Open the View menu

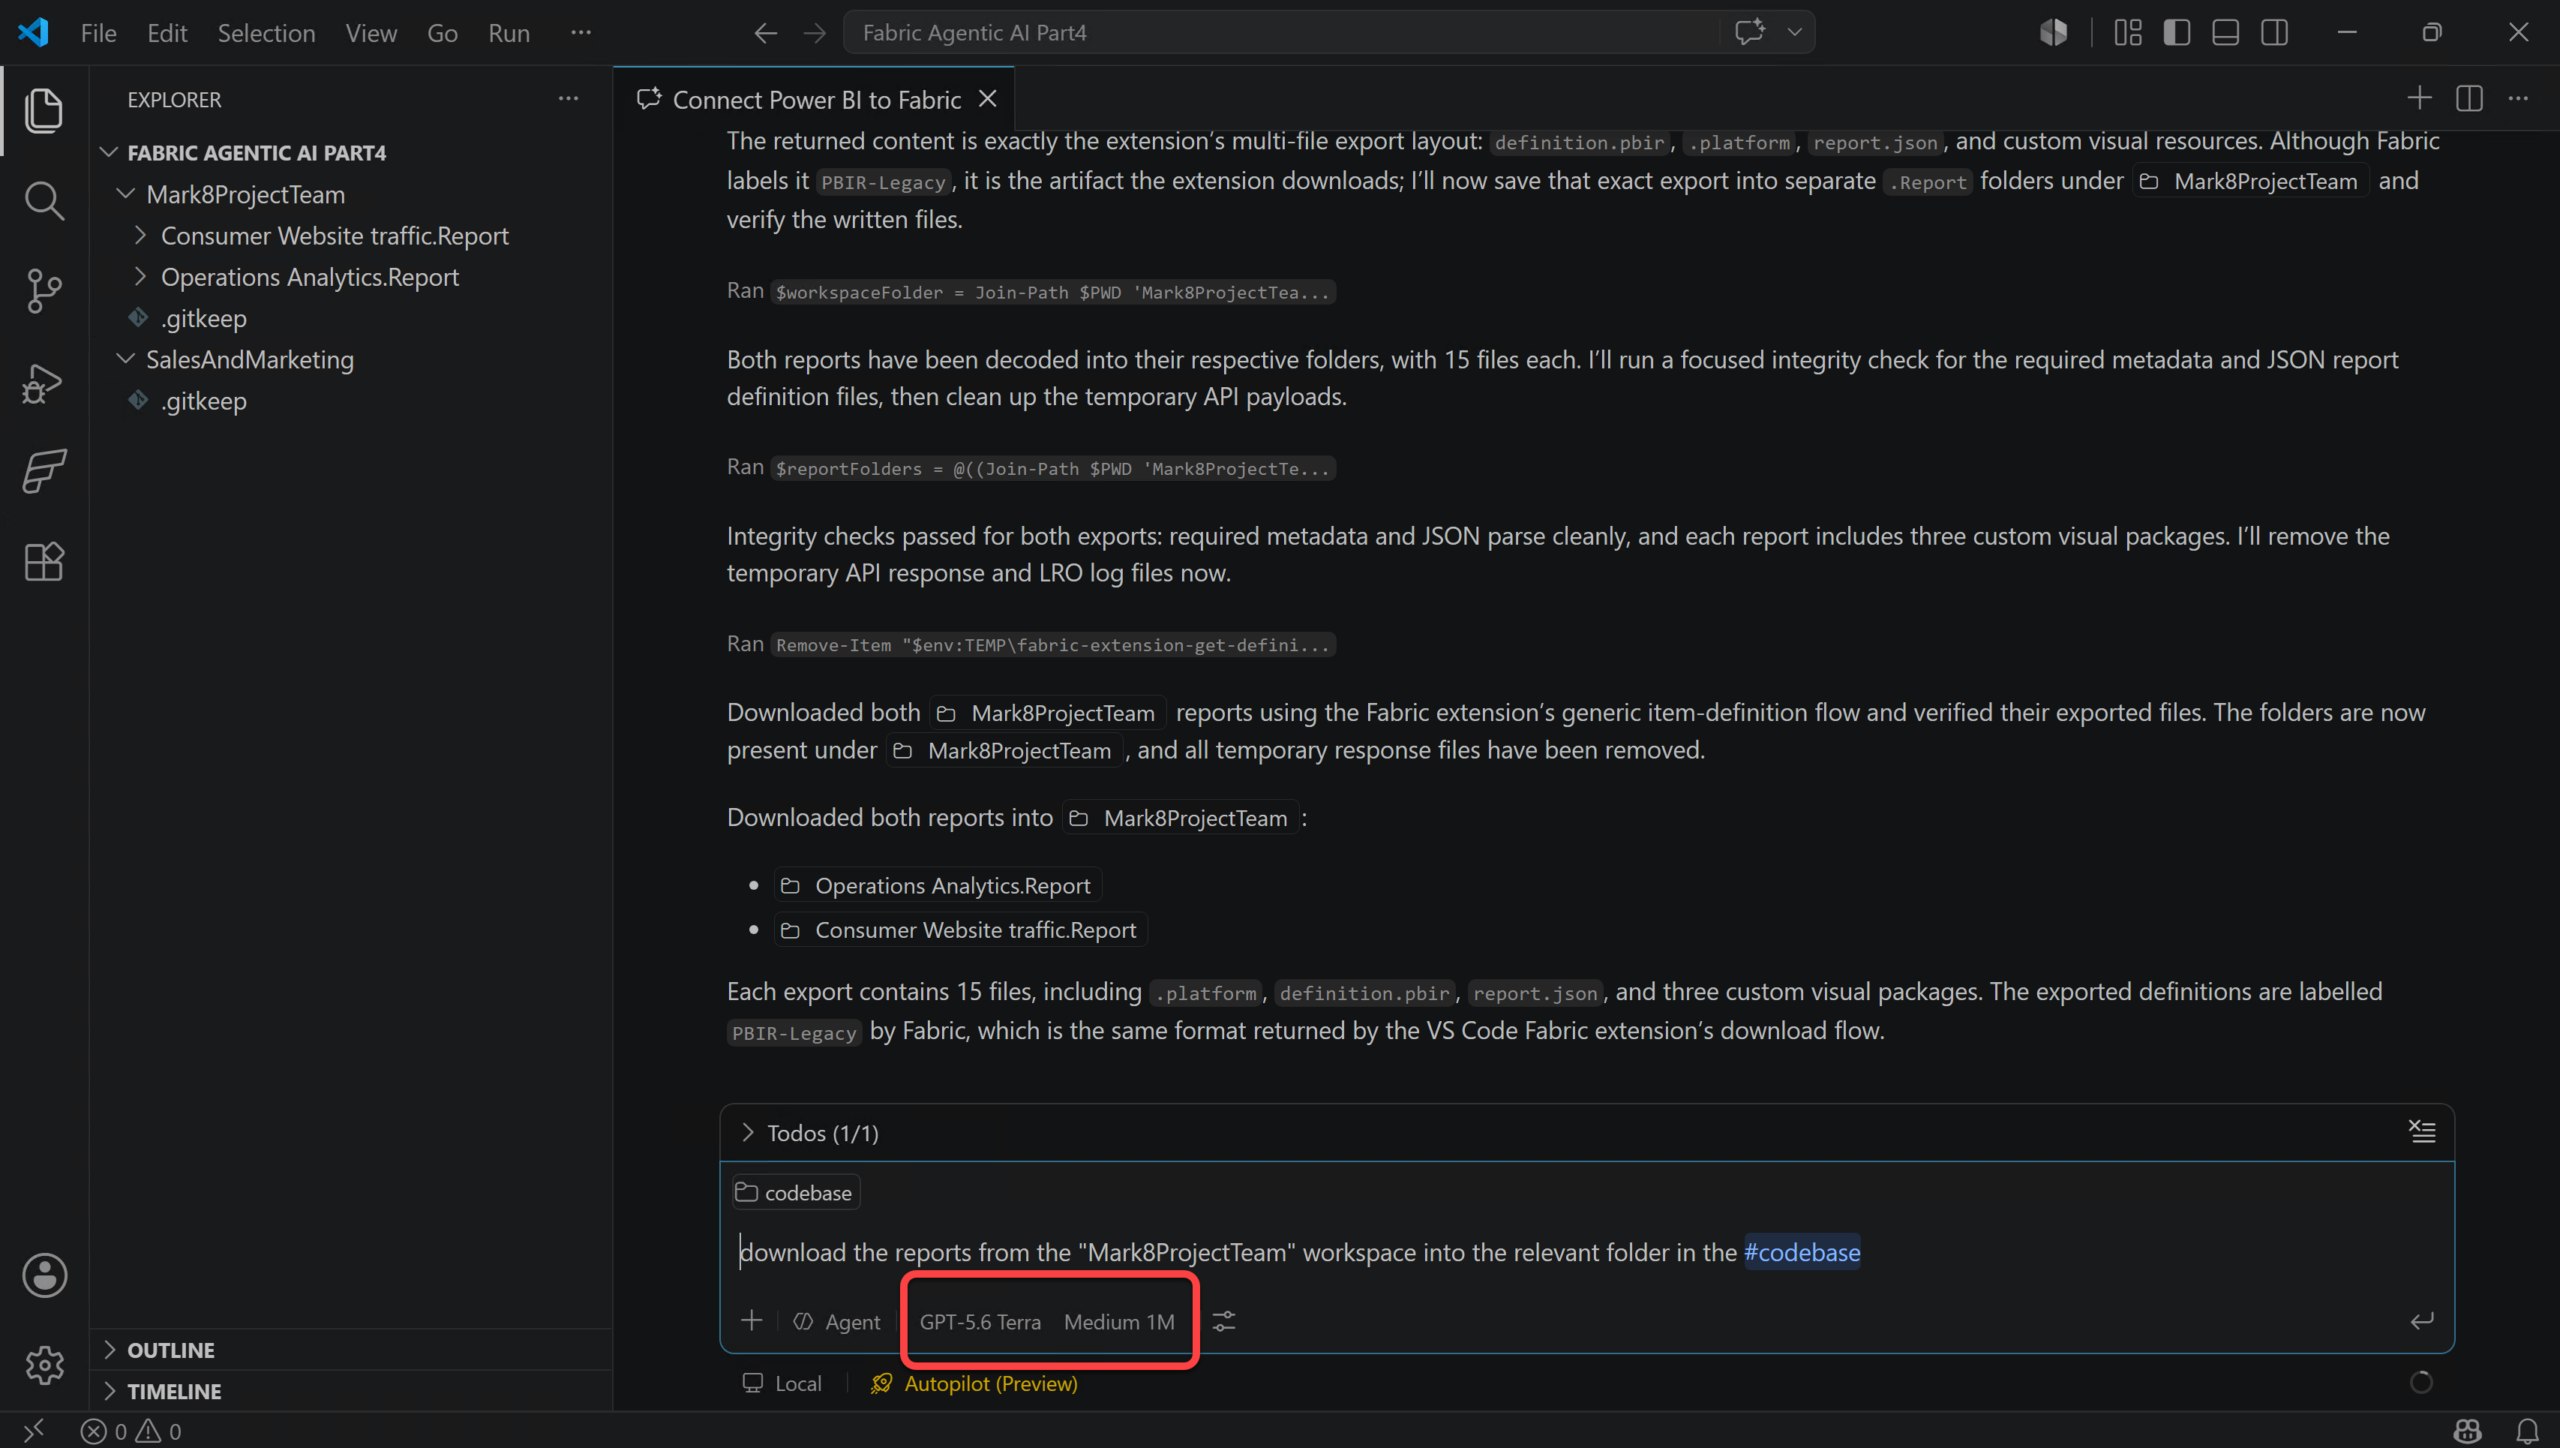371,33
